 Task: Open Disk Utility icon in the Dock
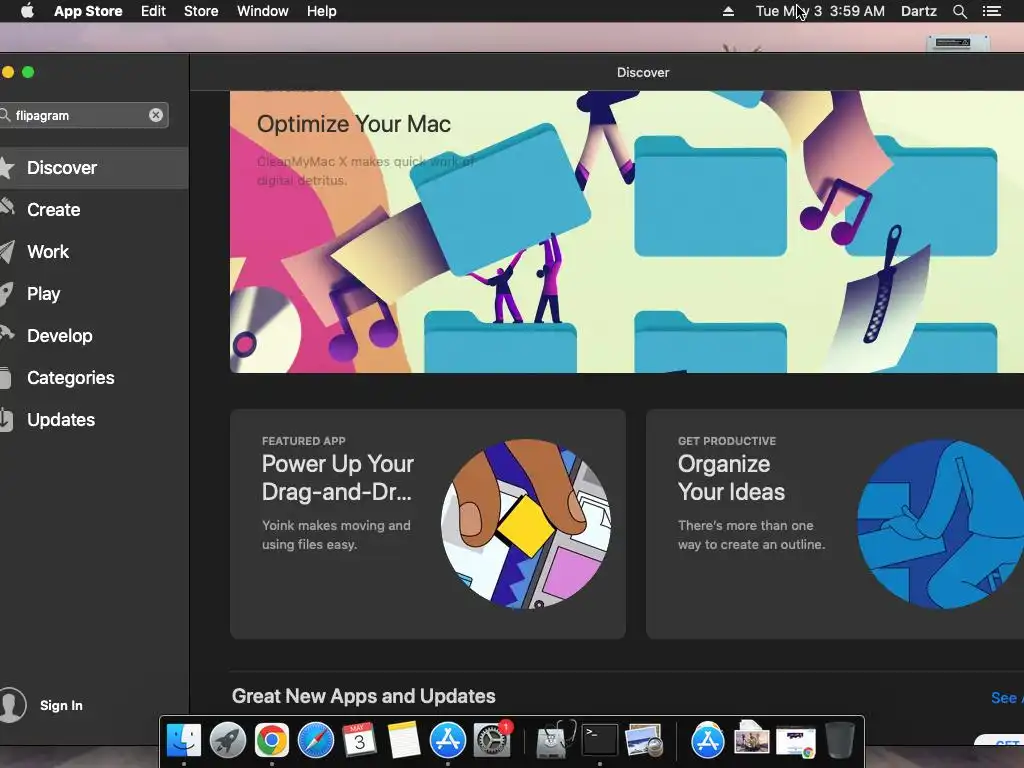(x=555, y=740)
